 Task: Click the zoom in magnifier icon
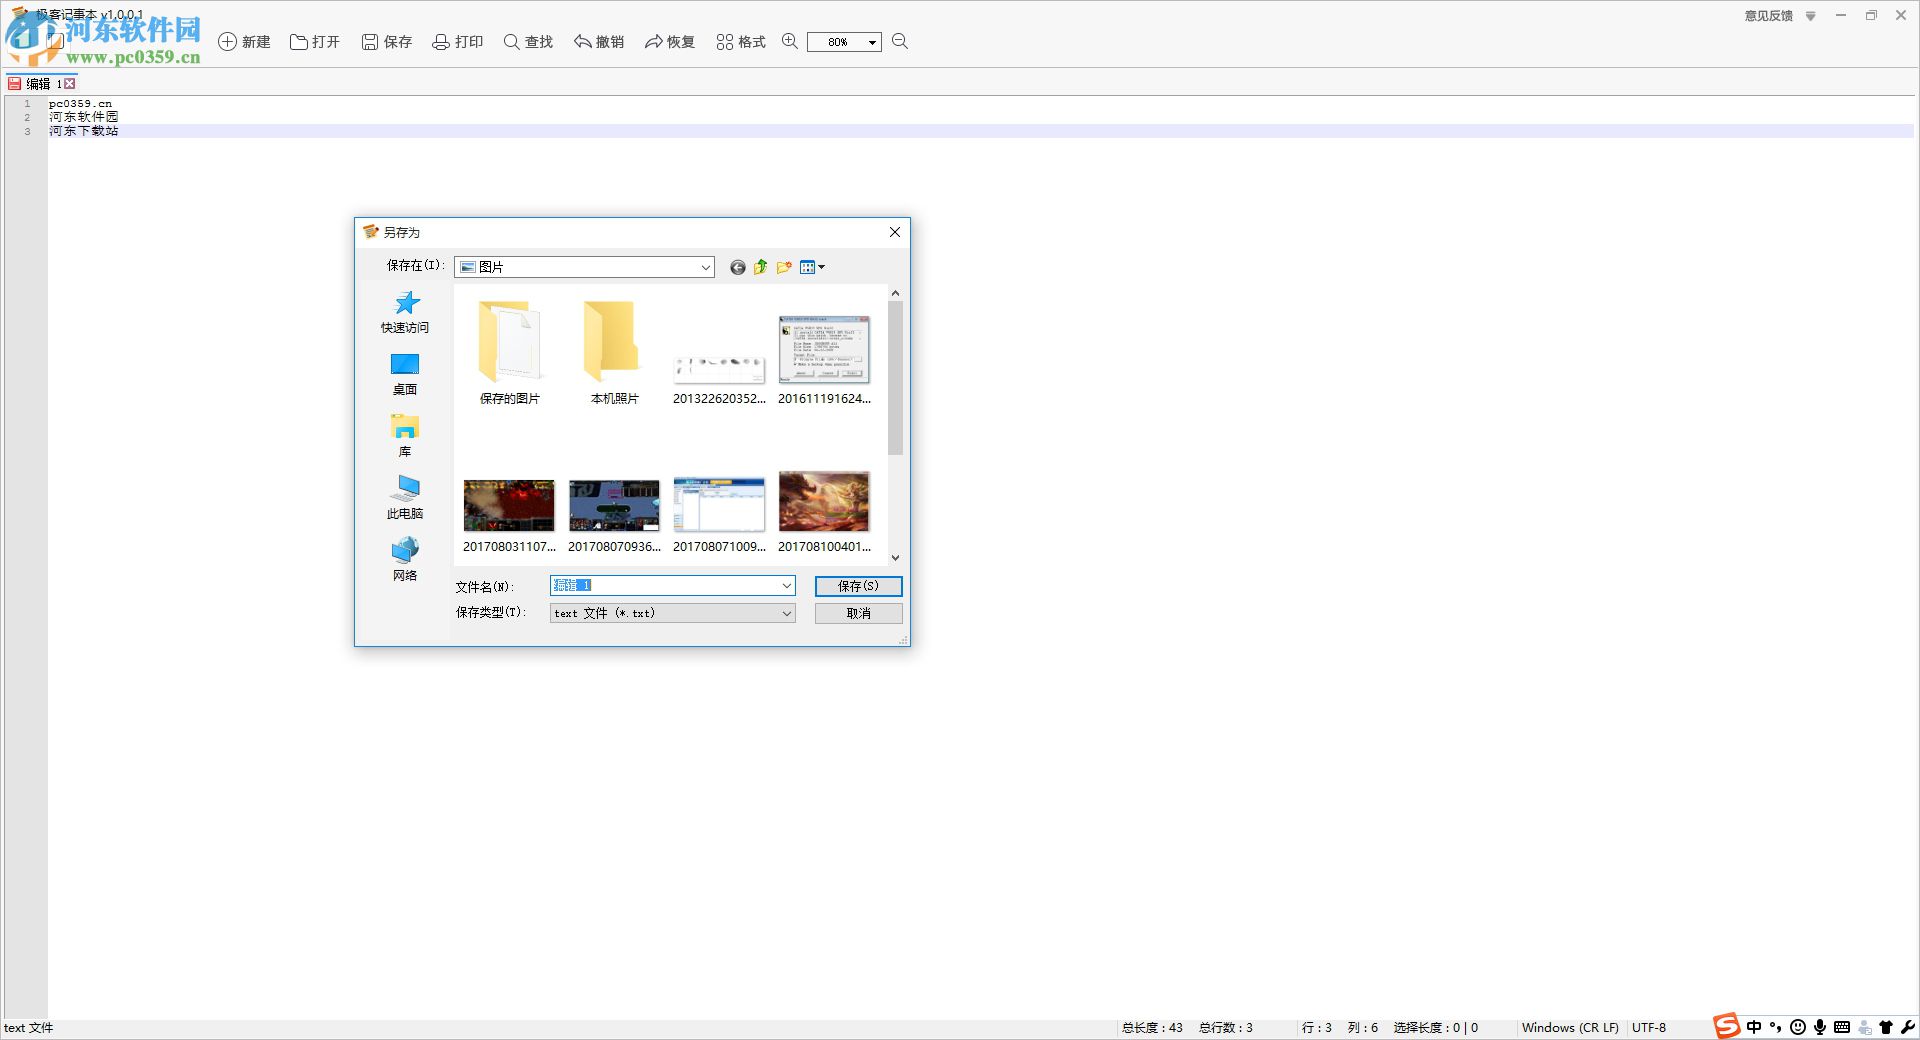coord(790,41)
